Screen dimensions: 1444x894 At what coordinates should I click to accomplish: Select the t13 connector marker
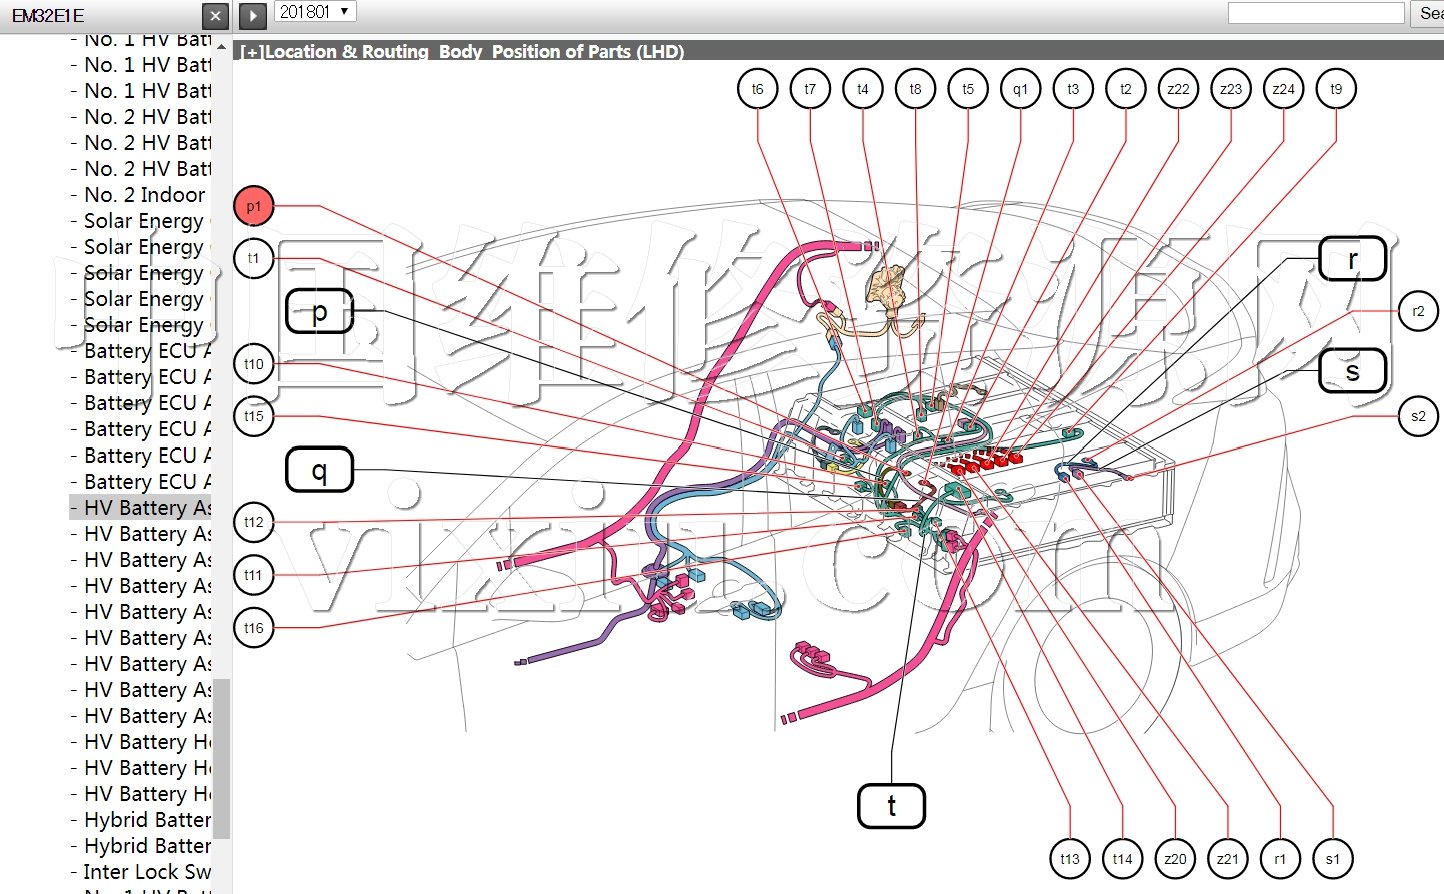pyautogui.click(x=1070, y=858)
